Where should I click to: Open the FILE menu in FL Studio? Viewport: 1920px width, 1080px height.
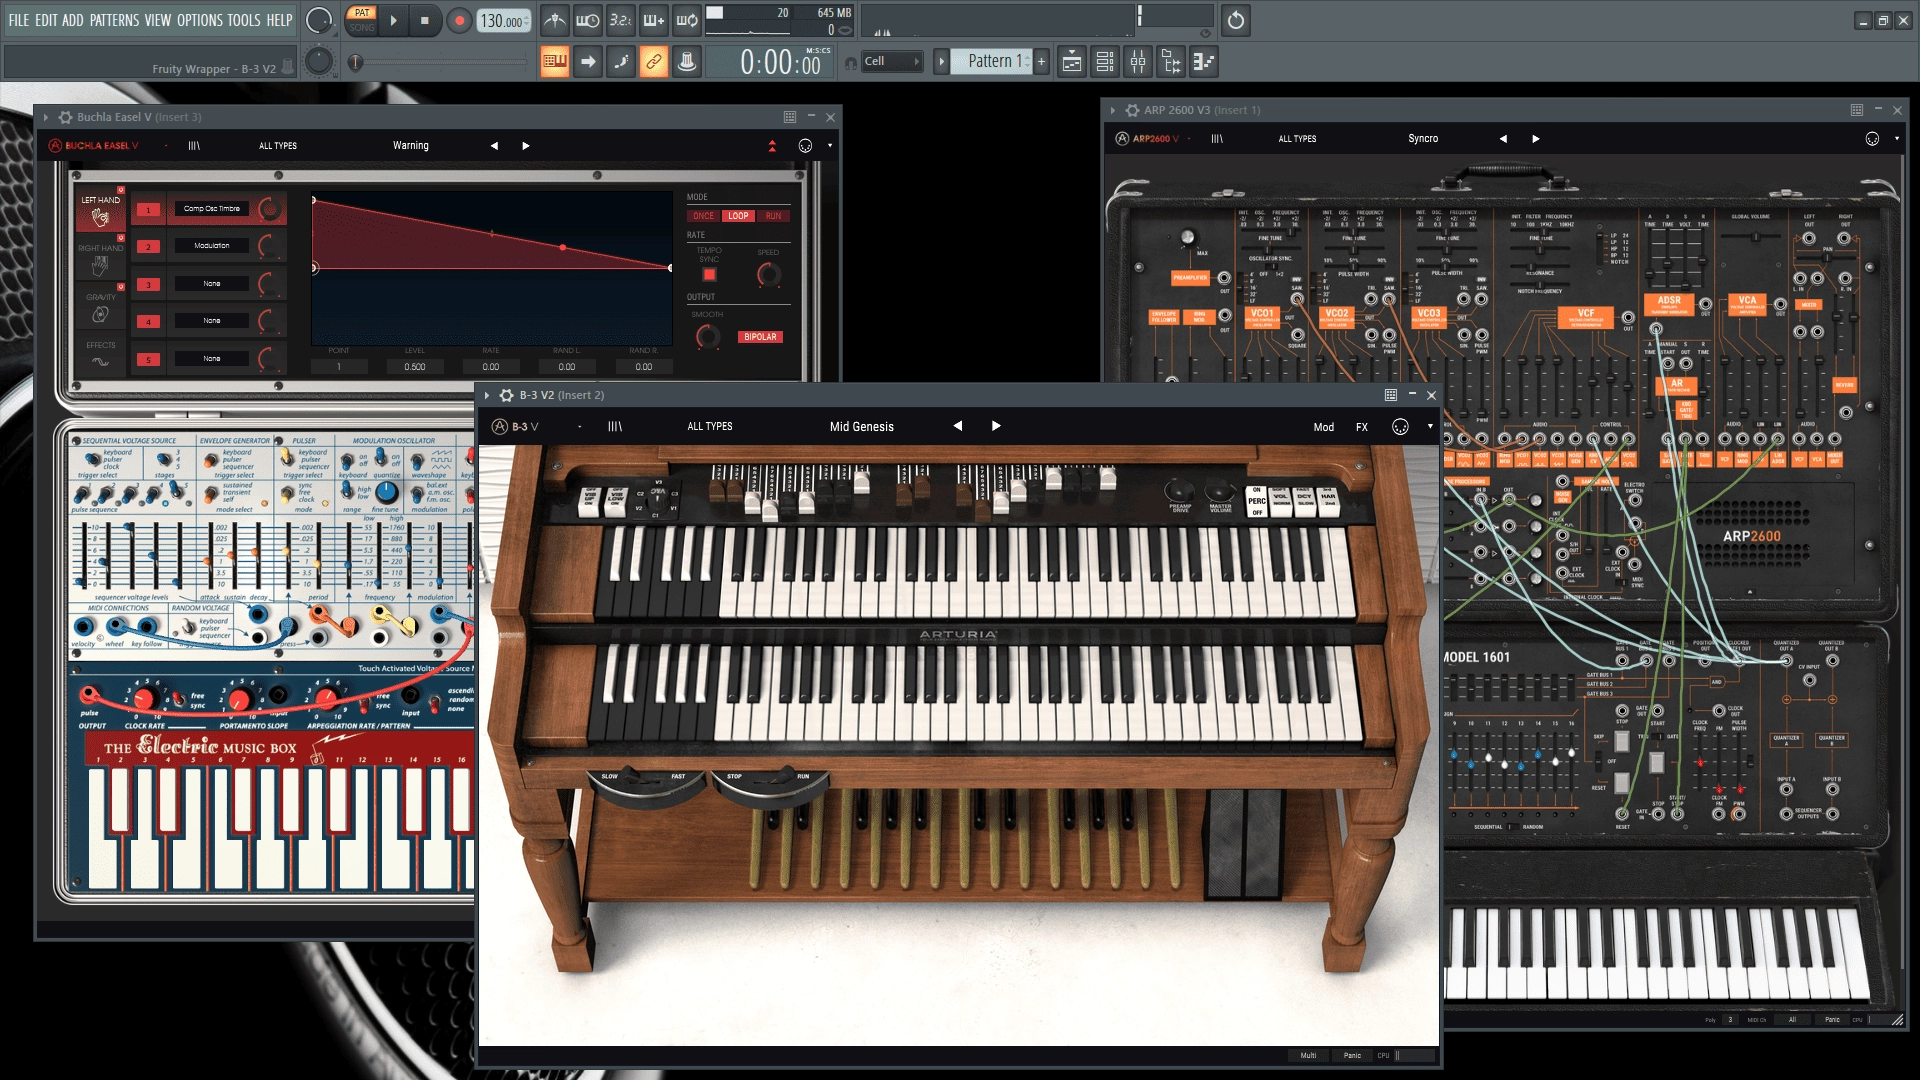click(x=19, y=20)
